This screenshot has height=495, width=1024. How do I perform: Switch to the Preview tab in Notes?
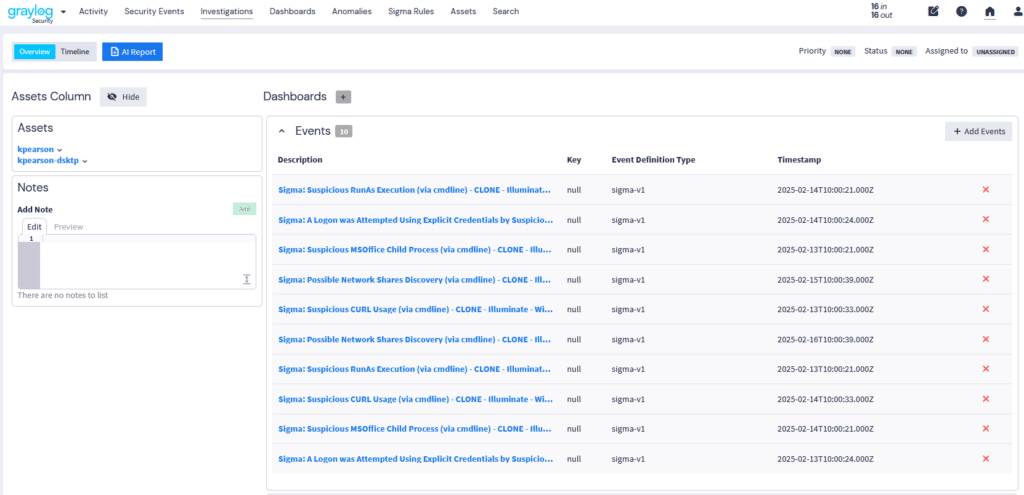click(68, 227)
